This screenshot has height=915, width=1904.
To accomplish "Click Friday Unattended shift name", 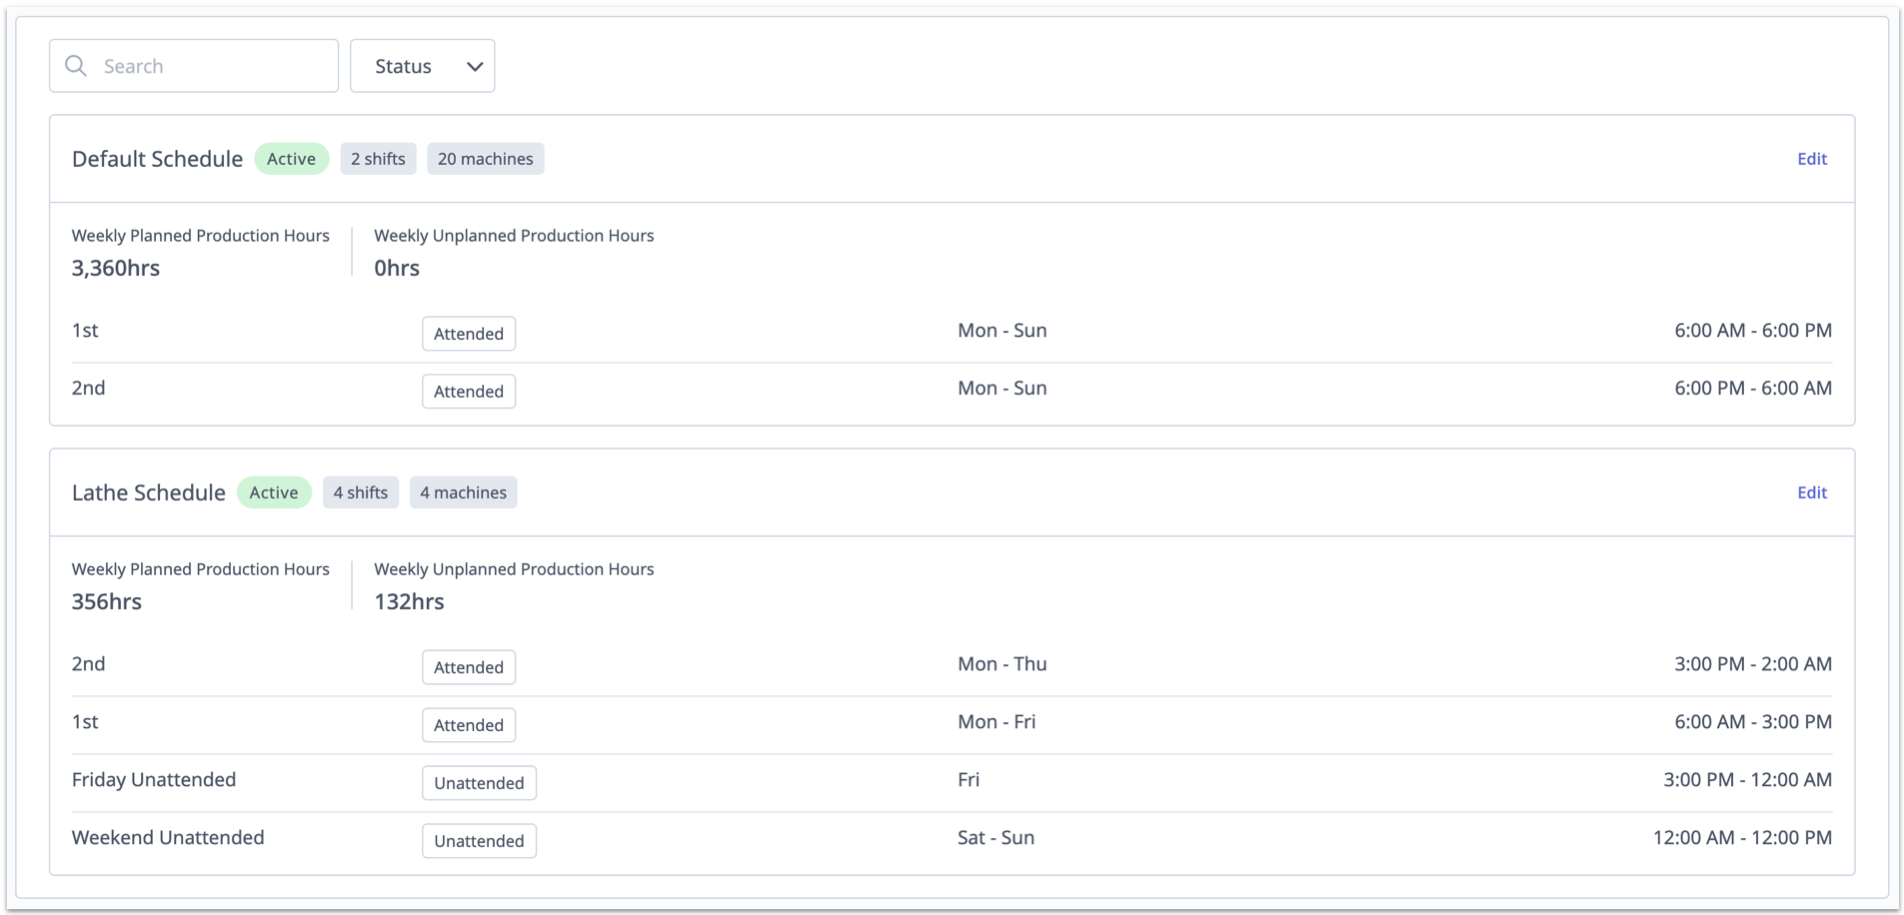I will [x=154, y=780].
